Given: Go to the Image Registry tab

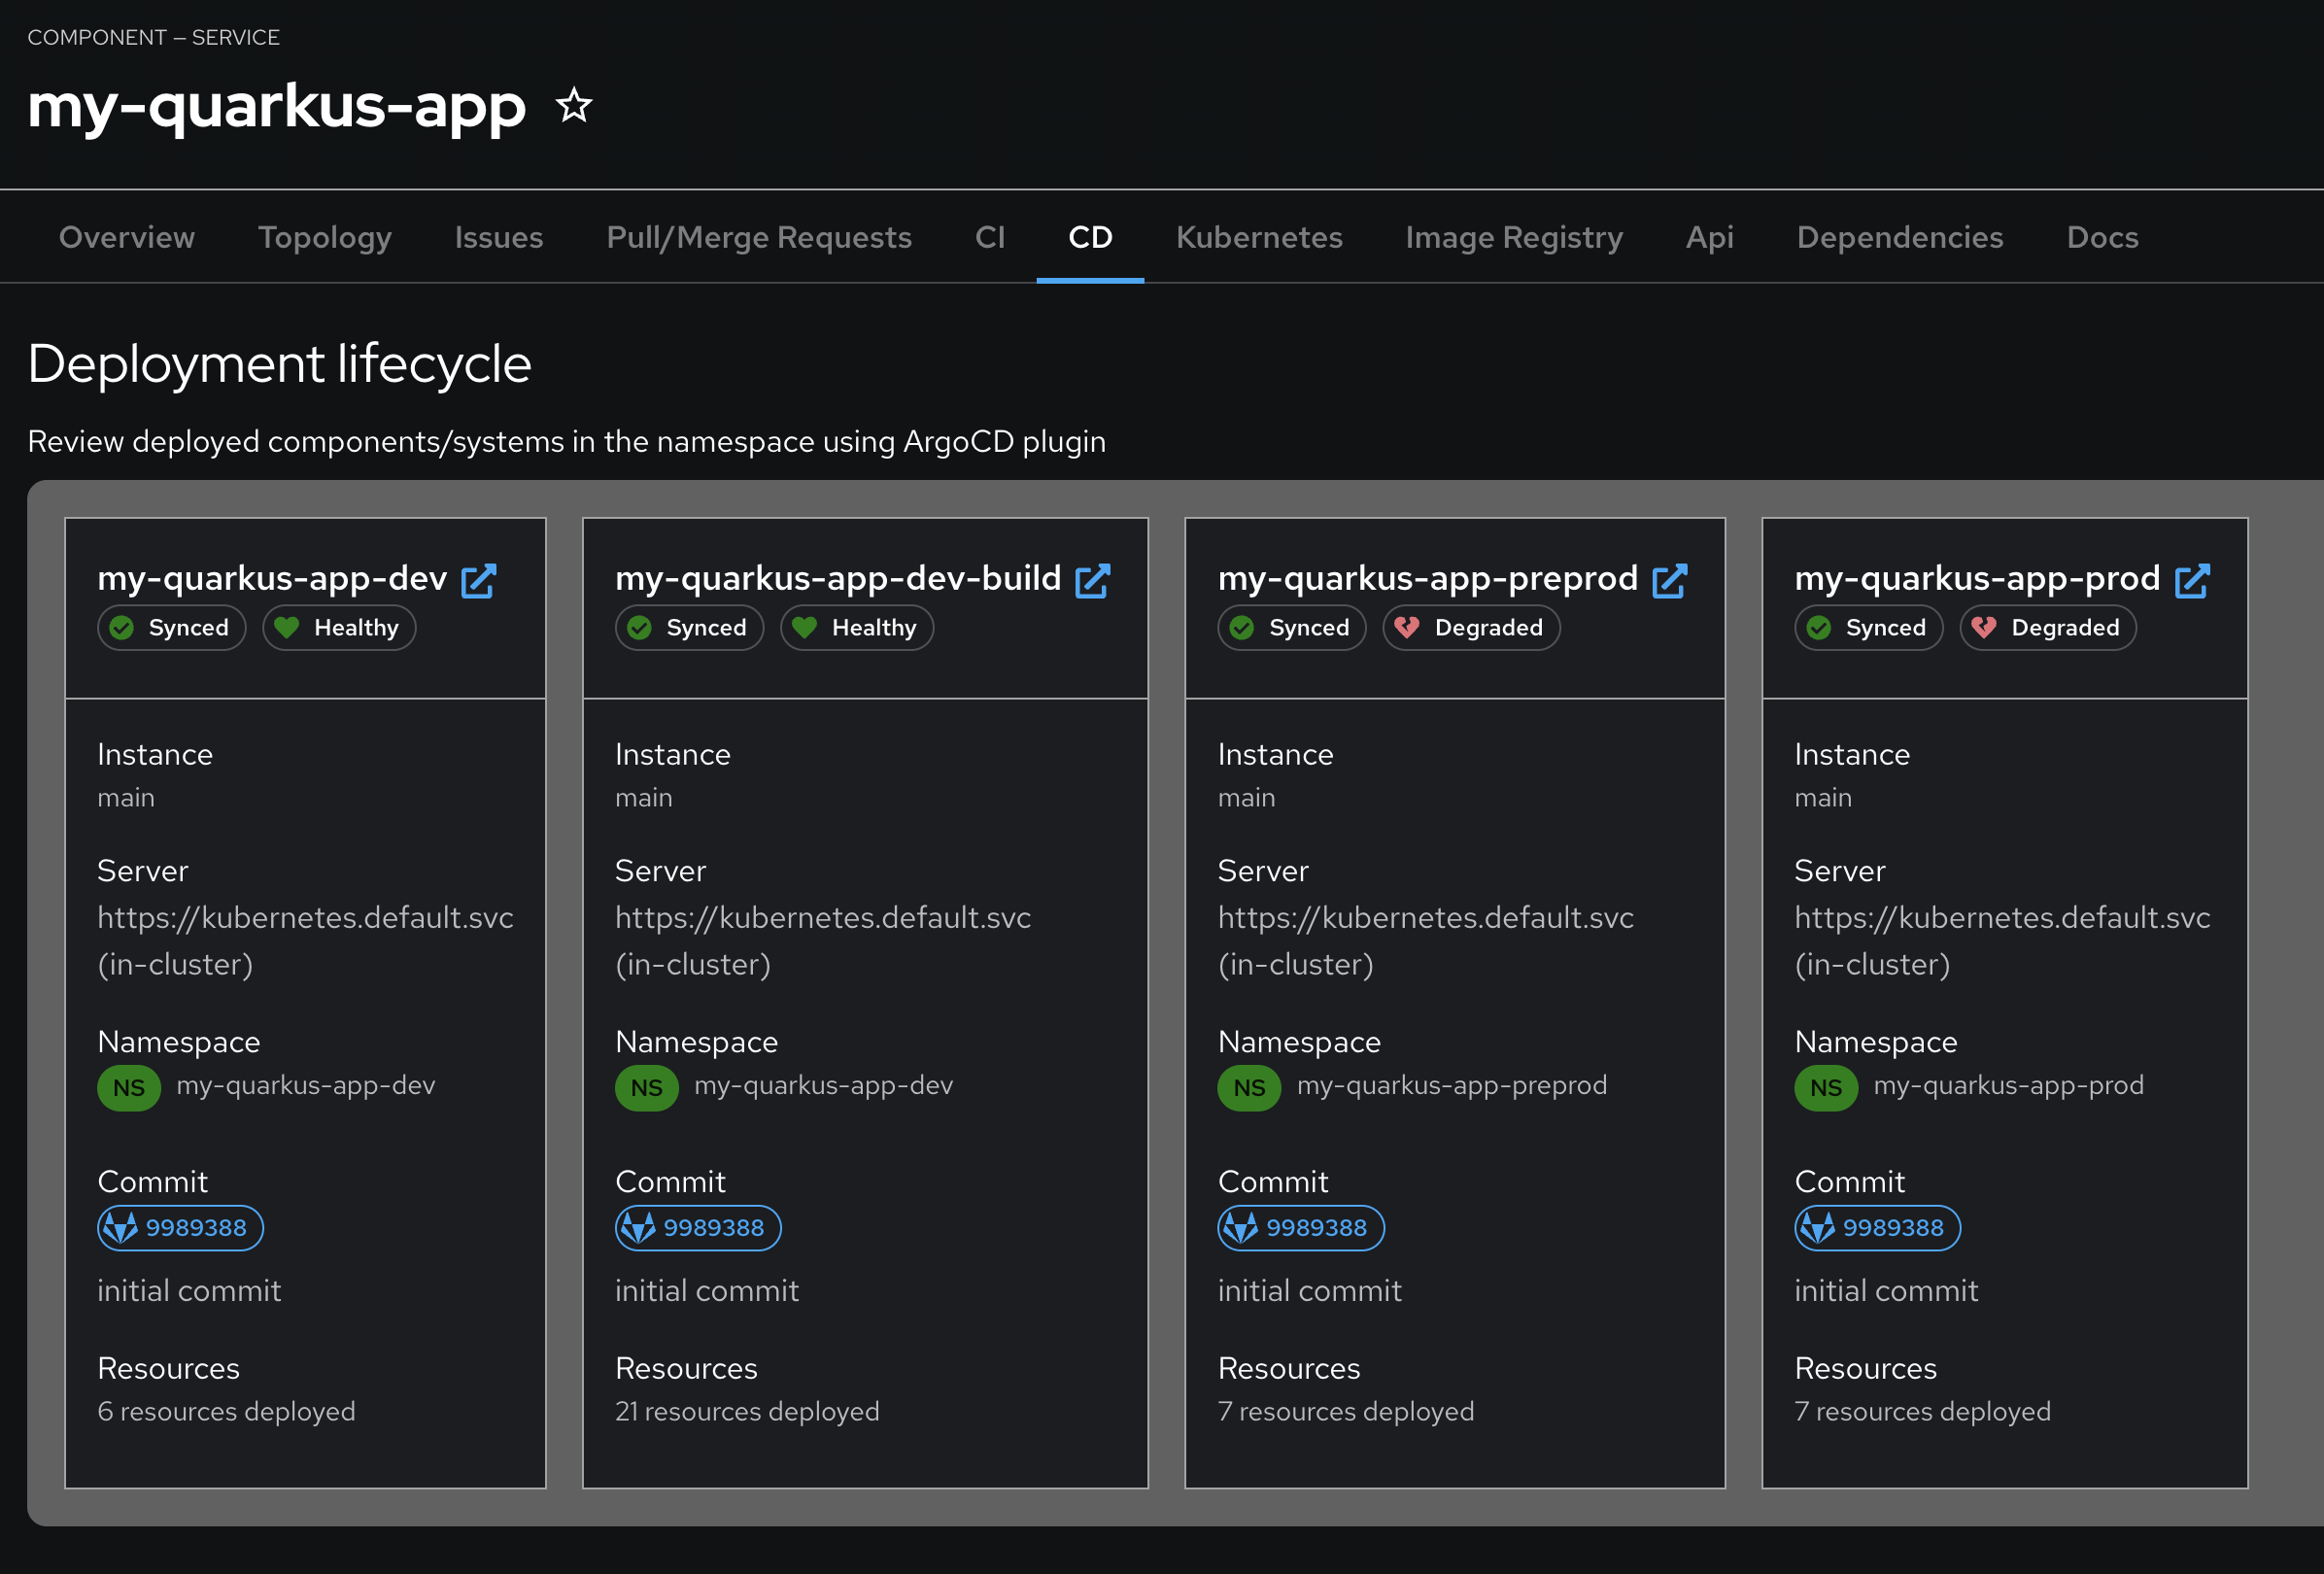Looking at the screenshot, I should [x=1514, y=237].
